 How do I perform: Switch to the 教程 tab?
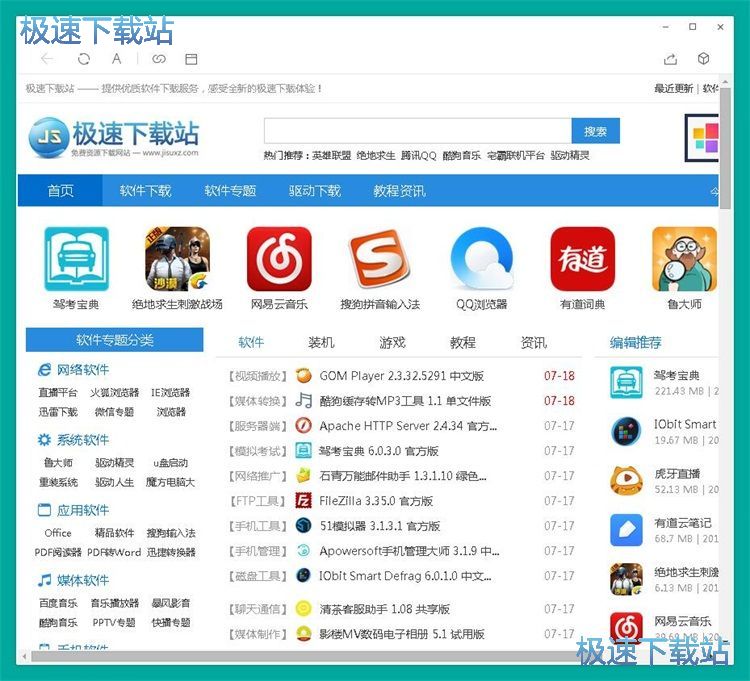463,342
